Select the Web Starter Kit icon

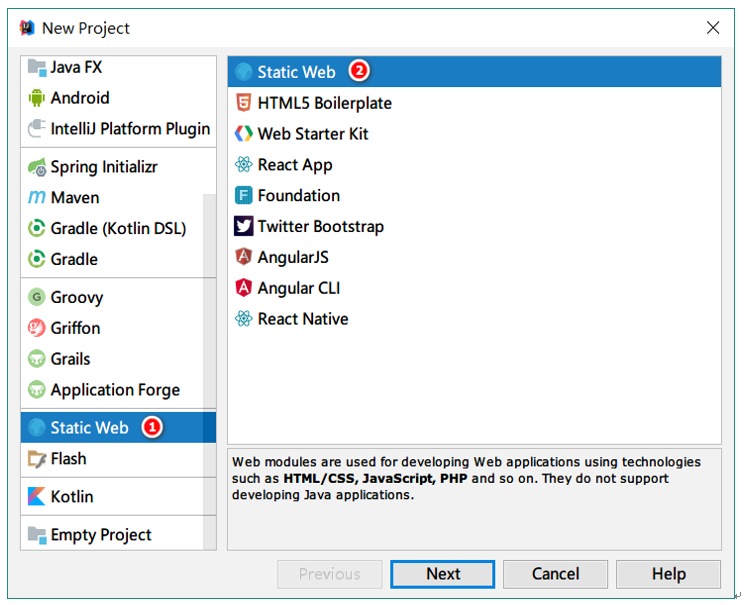(244, 134)
